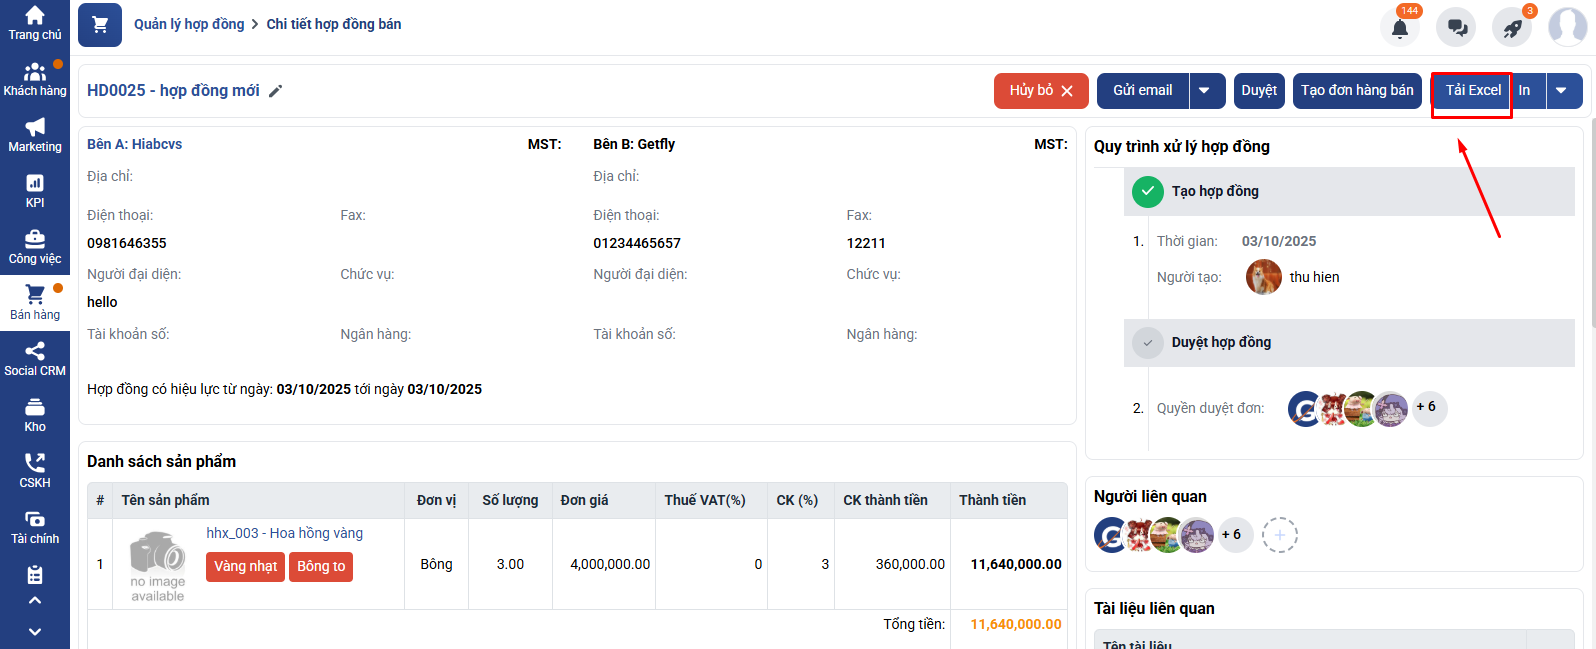
Task: Open the notifications bell icon
Action: pyautogui.click(x=1400, y=28)
